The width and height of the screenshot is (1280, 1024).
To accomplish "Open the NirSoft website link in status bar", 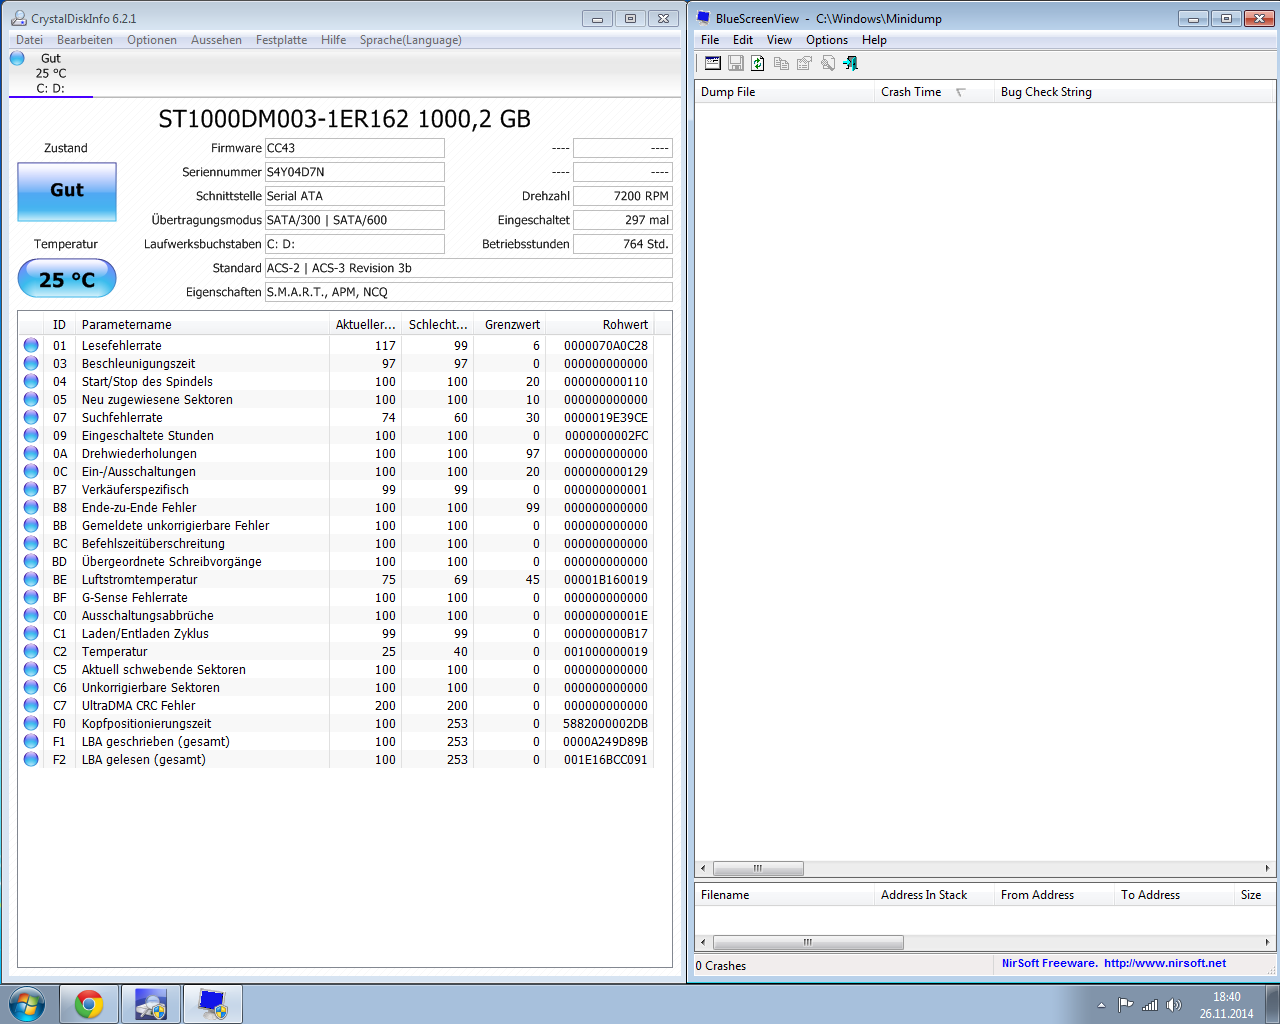I will (x=1165, y=963).
